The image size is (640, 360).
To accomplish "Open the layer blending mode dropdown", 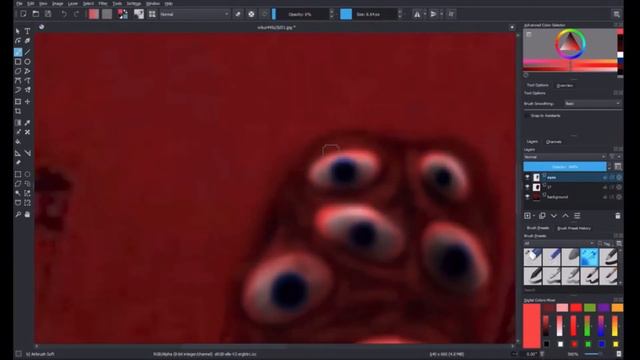I will pos(565,157).
